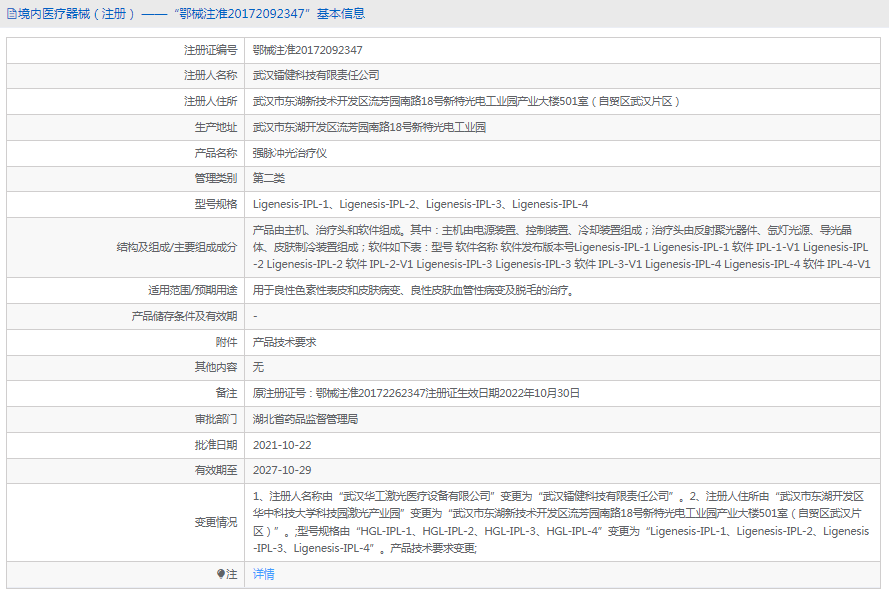
Task: Open the 详情 link in the bottom row
Action: coord(262,573)
